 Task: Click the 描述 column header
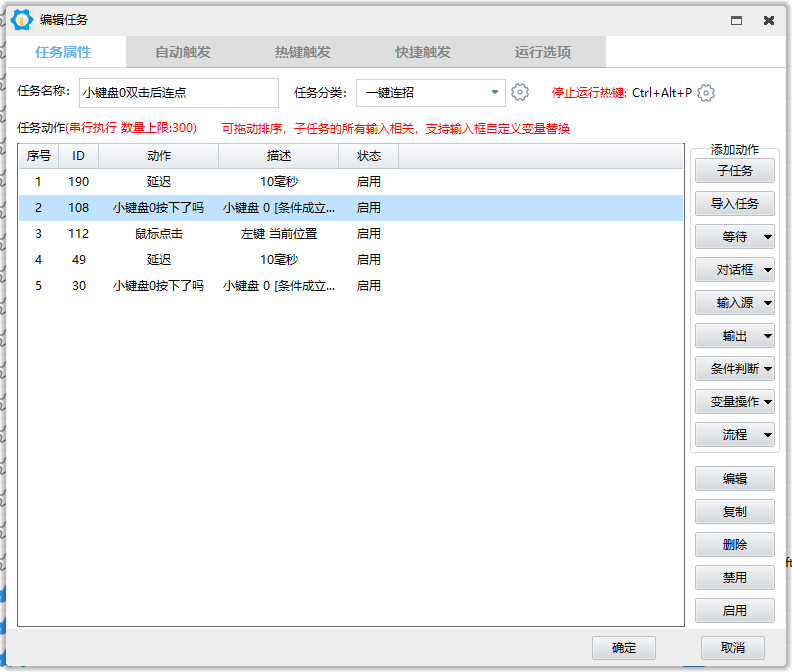[x=278, y=156]
